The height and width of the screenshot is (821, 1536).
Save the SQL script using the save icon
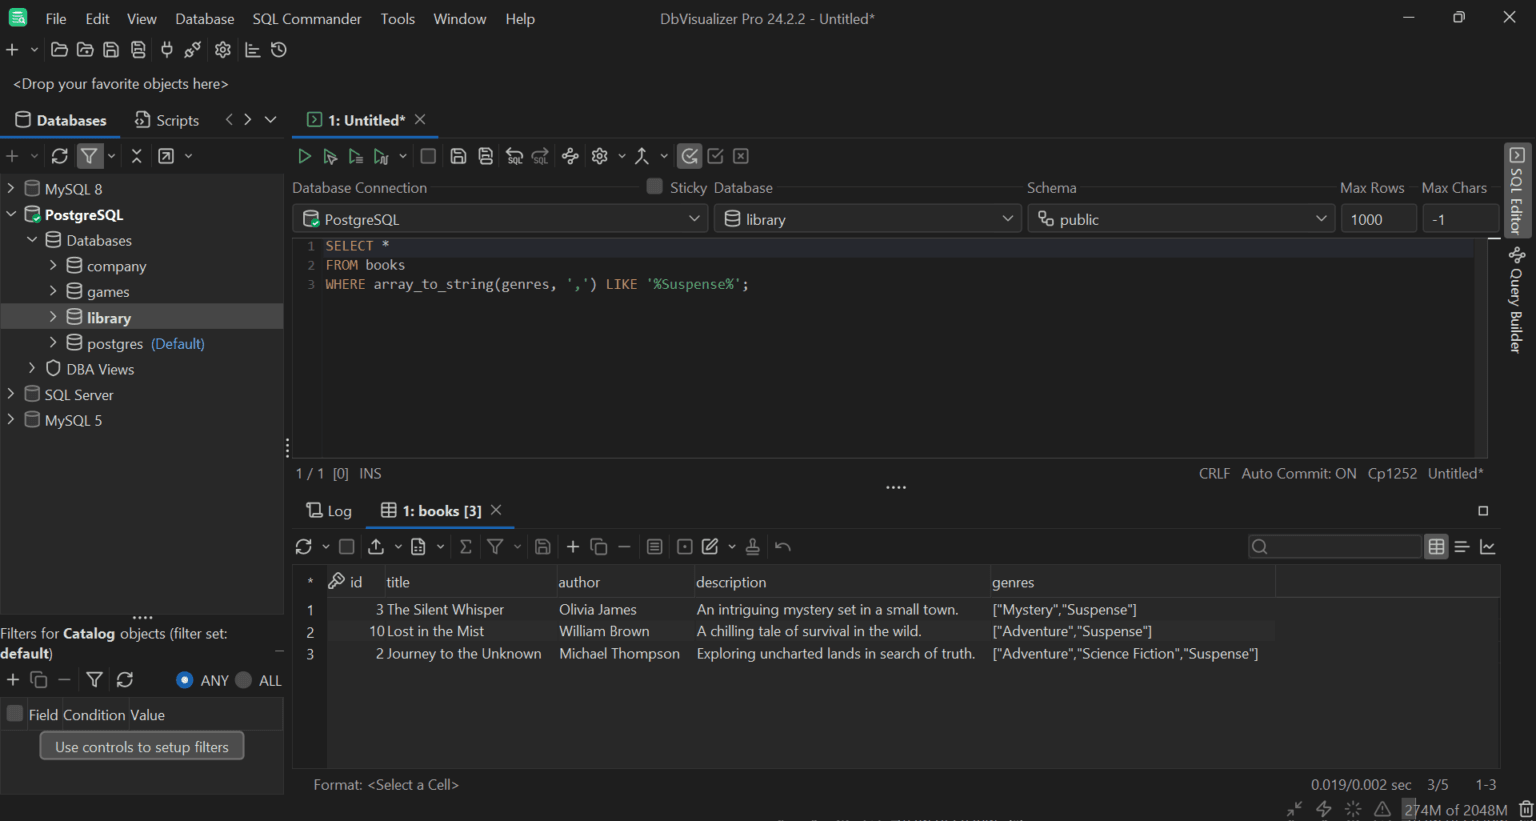point(458,156)
